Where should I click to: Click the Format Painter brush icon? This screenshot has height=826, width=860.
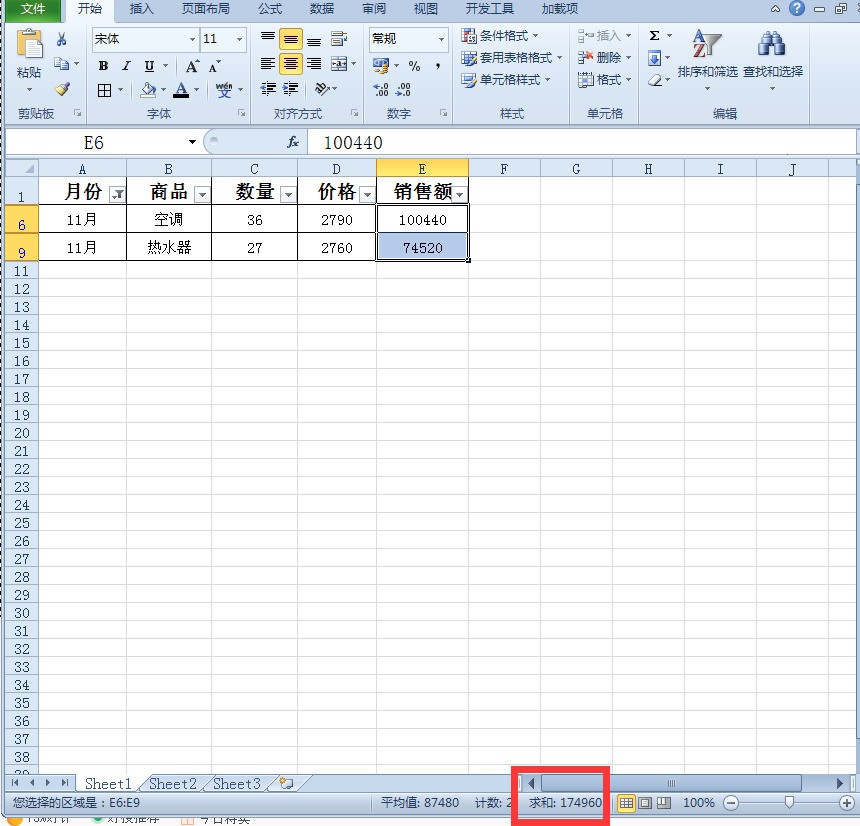[x=62, y=89]
